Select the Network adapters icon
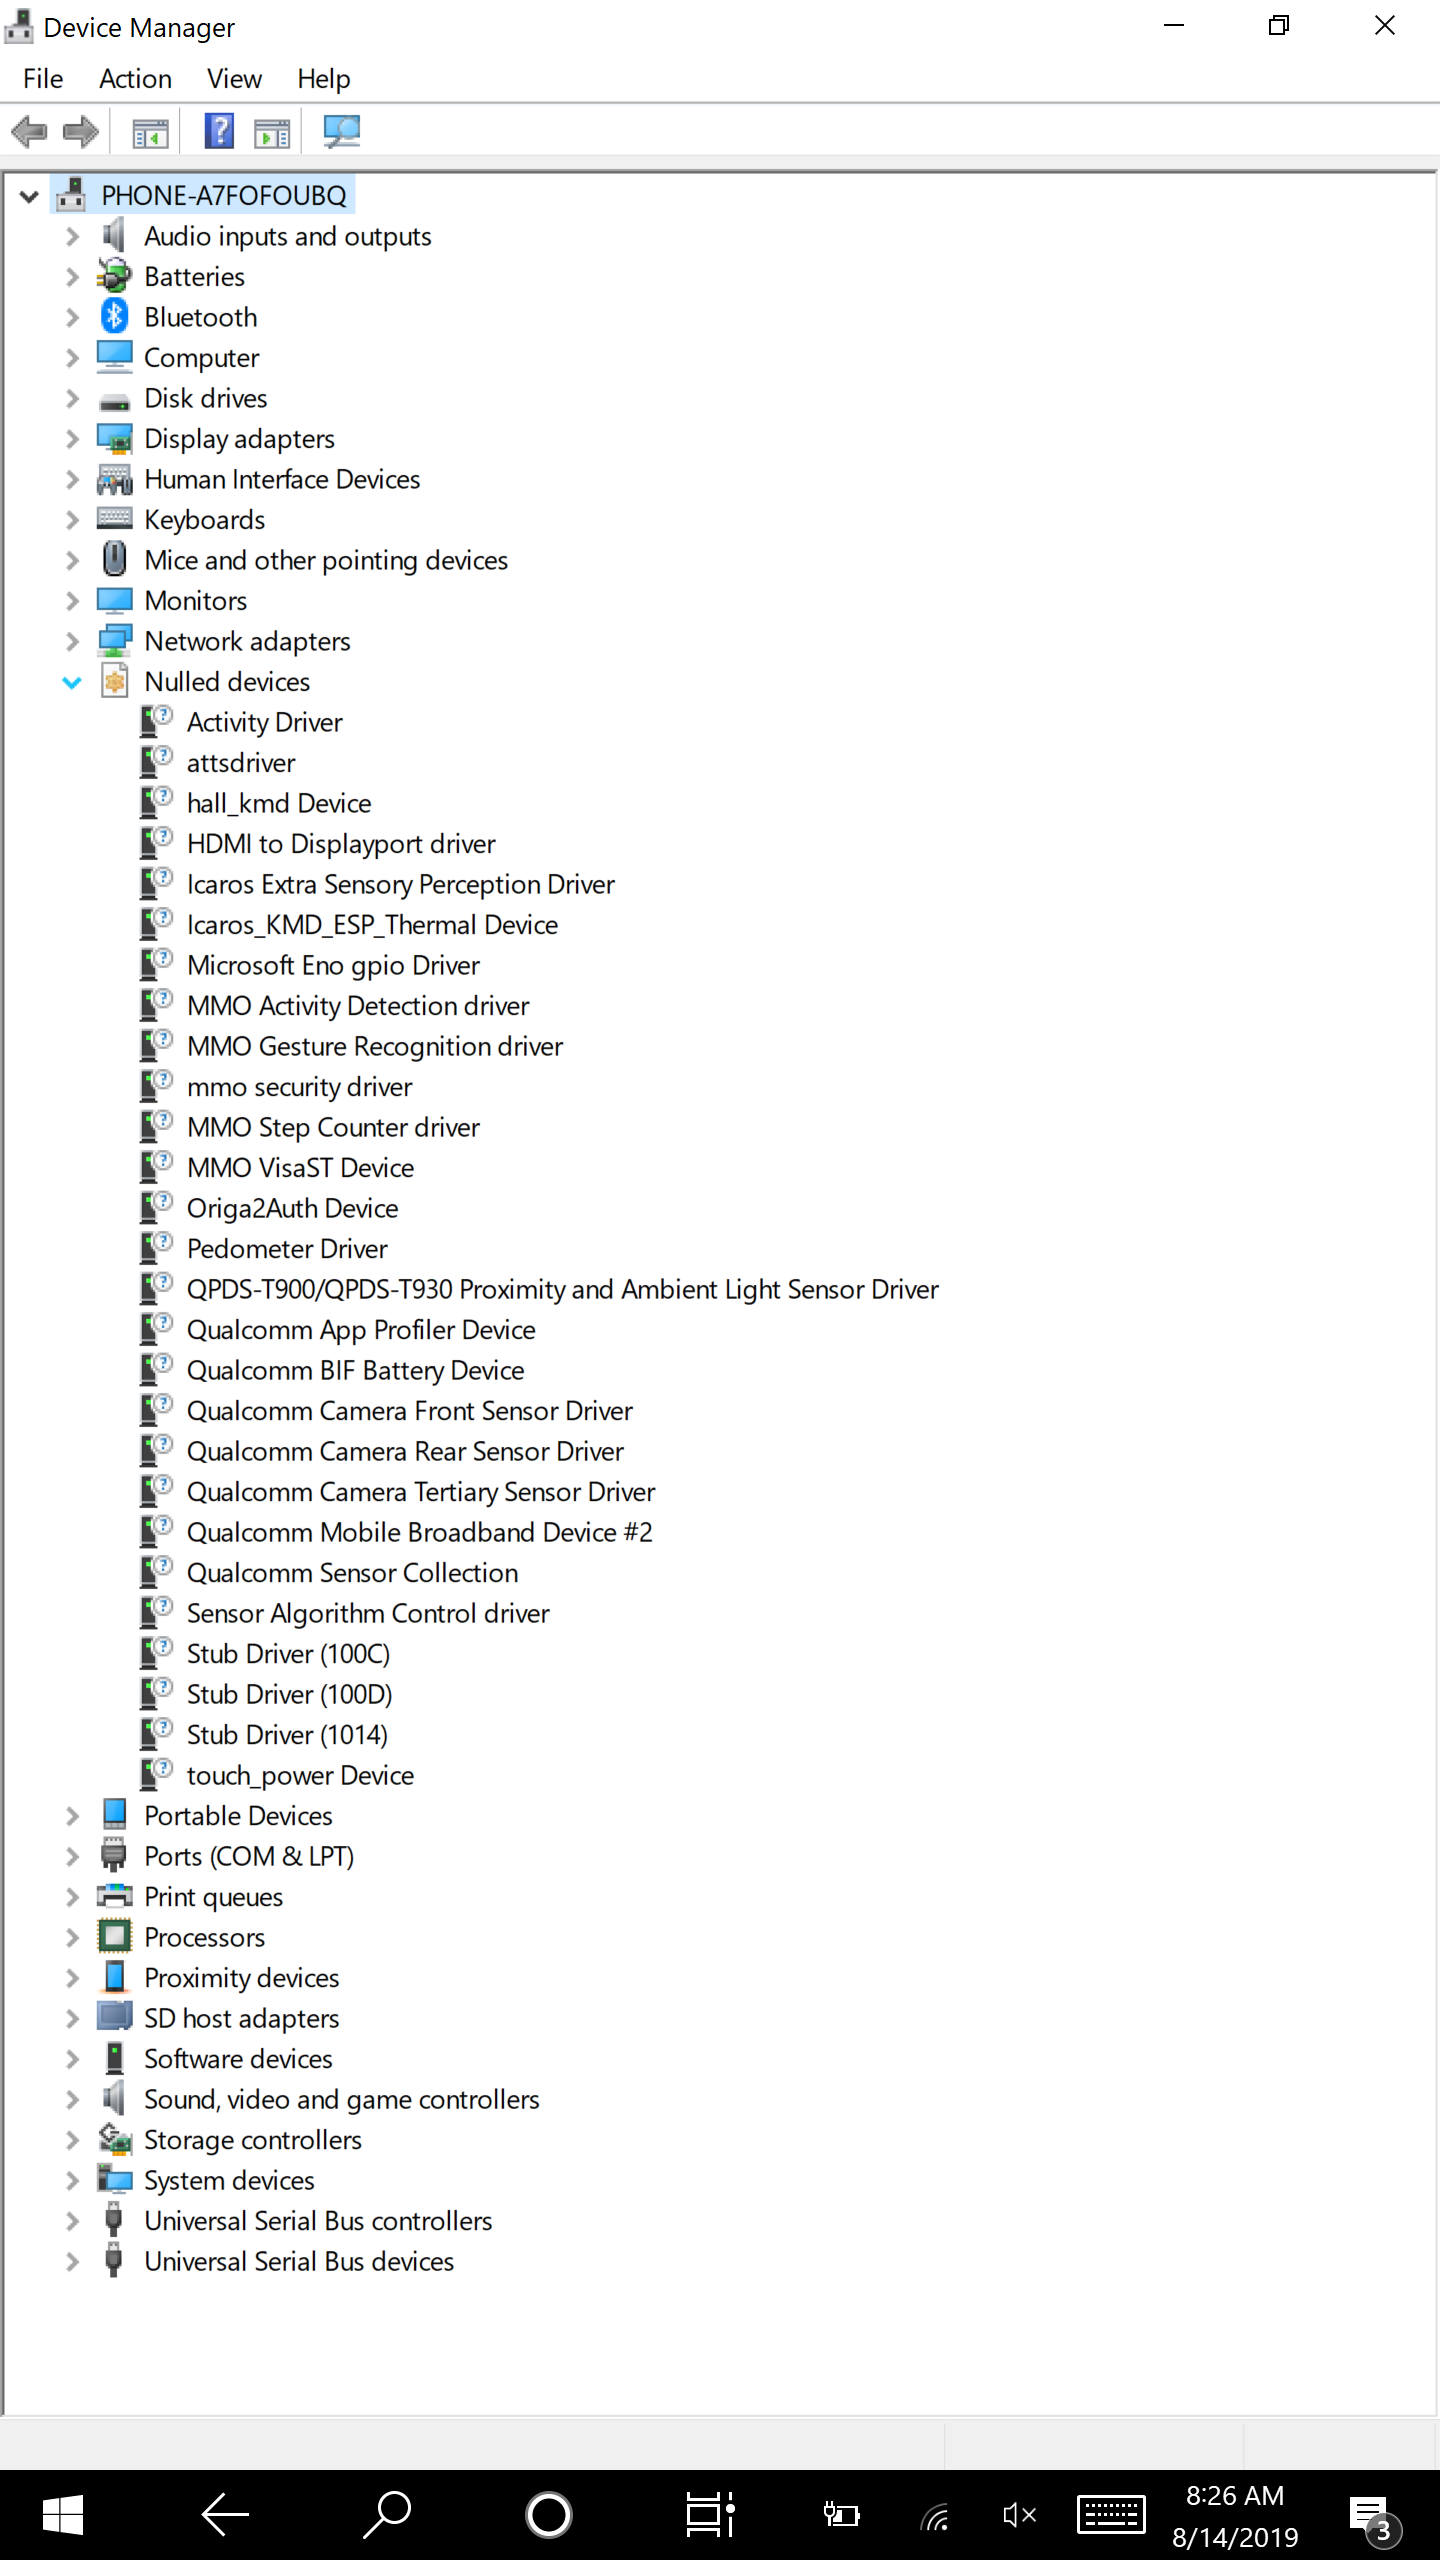The width and height of the screenshot is (1440, 2560). (x=115, y=640)
